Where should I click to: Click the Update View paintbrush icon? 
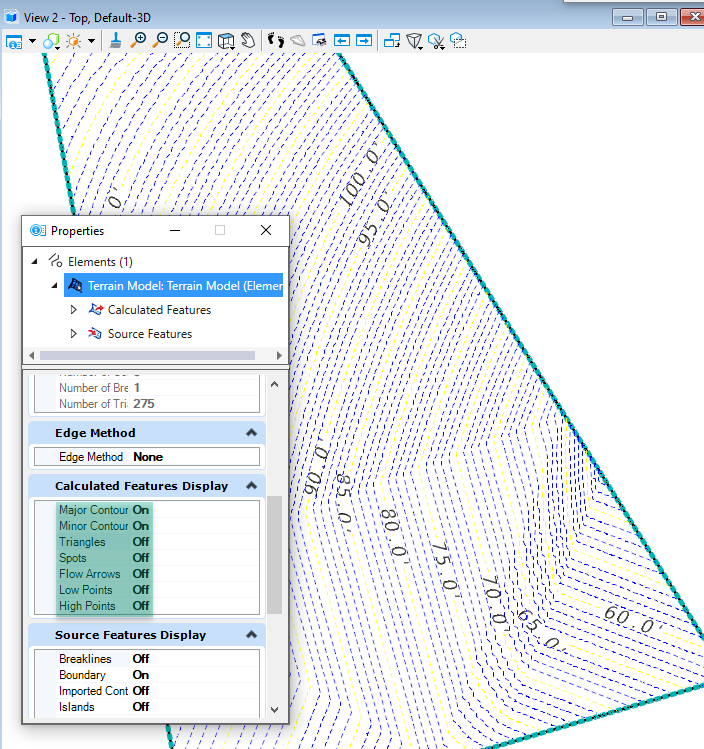(116, 40)
